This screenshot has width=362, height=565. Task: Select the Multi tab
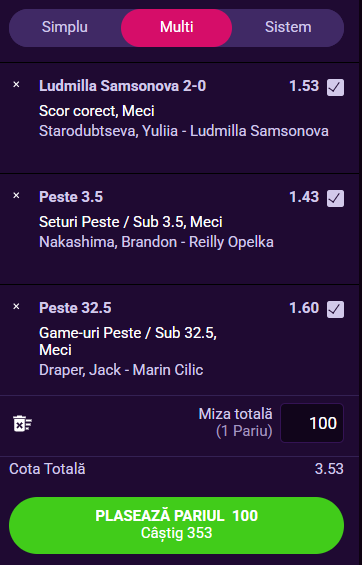point(176,27)
